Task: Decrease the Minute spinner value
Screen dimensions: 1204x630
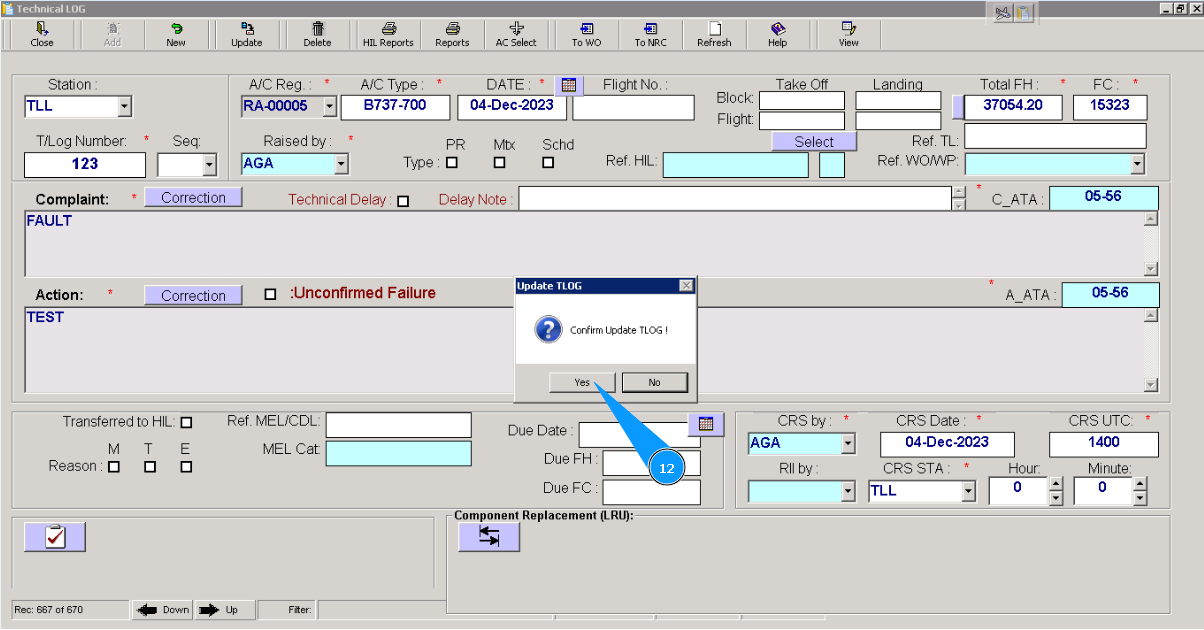Action: pos(1141,498)
